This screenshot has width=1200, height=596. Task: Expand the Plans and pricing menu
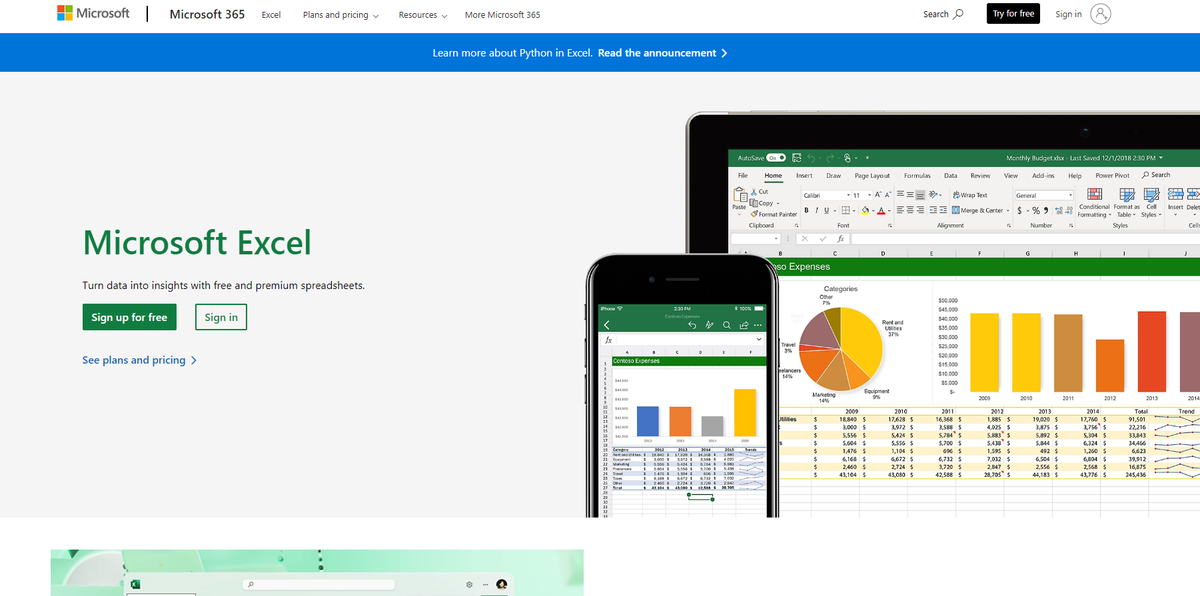[x=341, y=15]
